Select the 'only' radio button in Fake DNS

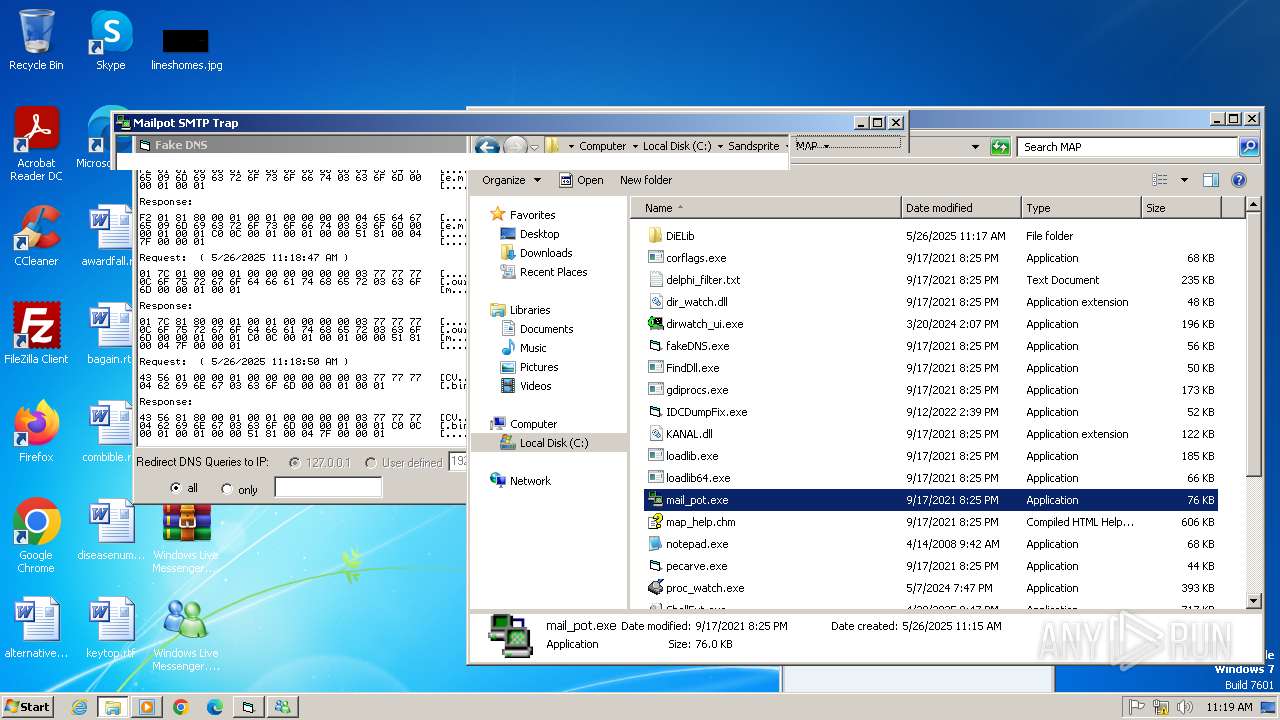[x=226, y=489]
